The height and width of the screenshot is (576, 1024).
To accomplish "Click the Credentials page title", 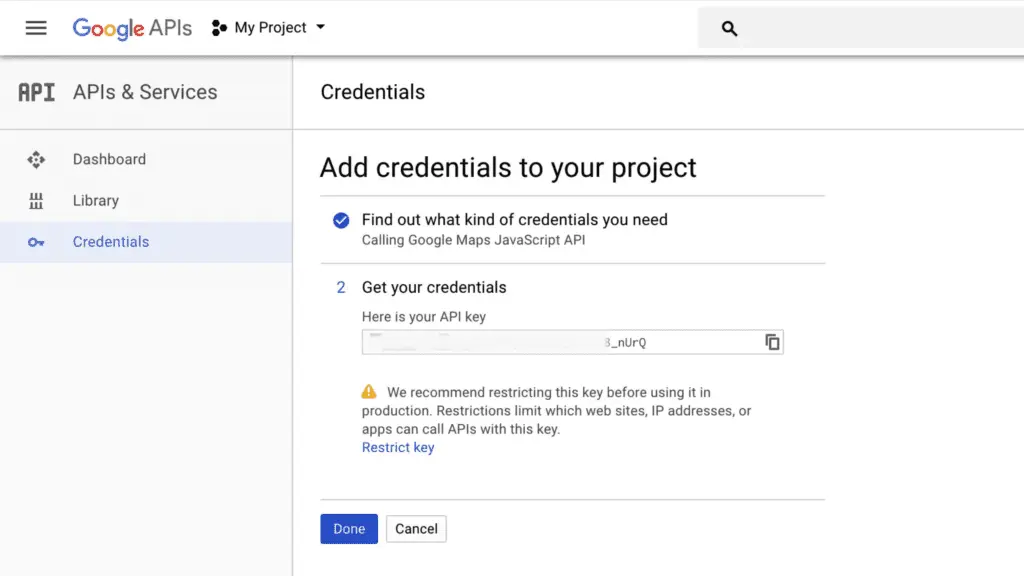I will pyautogui.click(x=373, y=92).
